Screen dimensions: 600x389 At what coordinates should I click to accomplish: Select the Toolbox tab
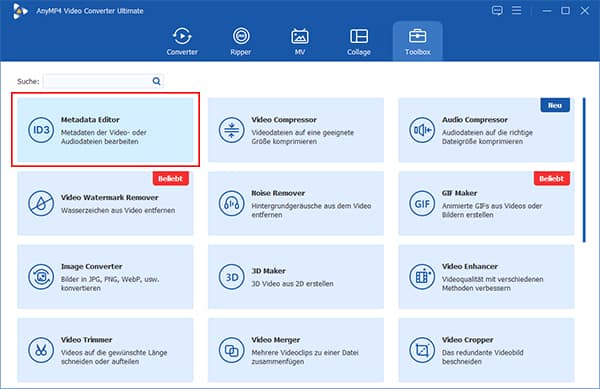coord(417,41)
